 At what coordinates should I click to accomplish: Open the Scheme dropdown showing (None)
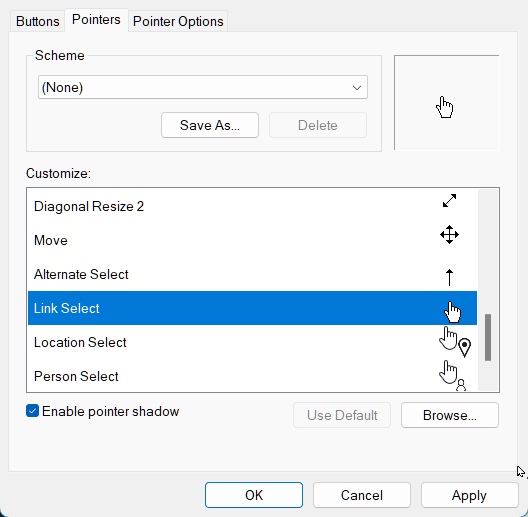[203, 87]
